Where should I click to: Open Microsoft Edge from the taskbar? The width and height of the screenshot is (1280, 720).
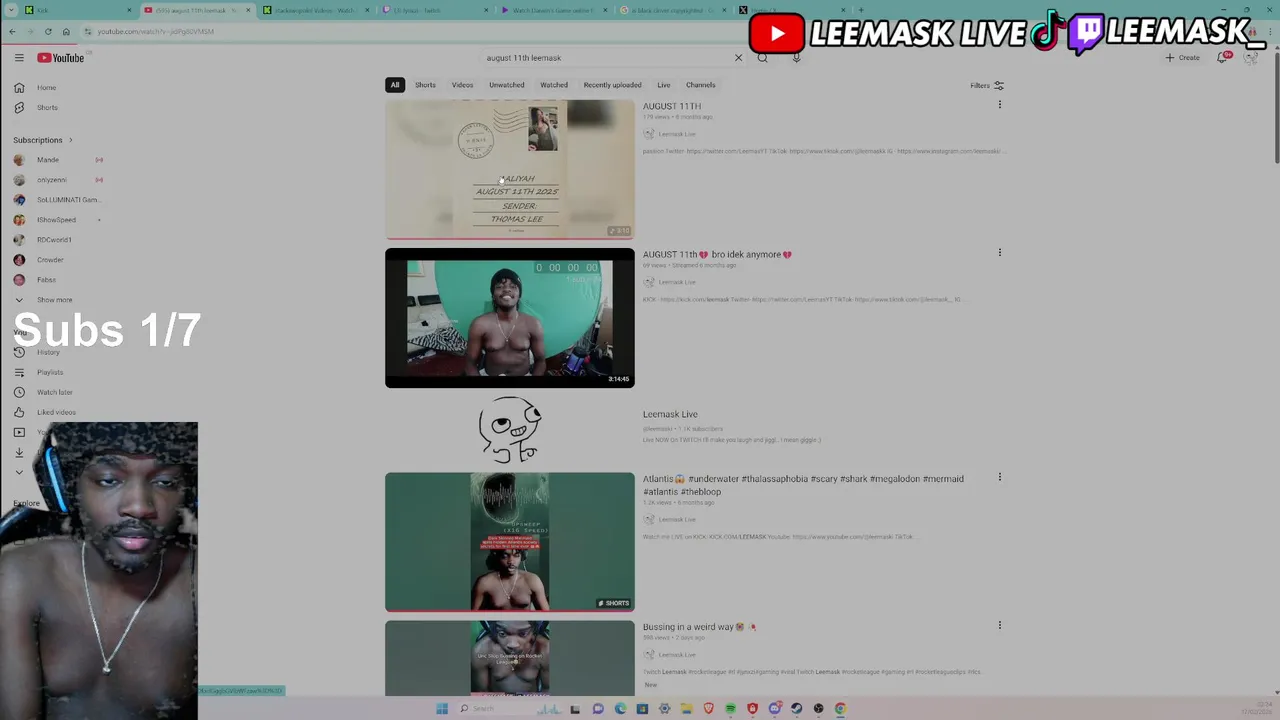(620, 709)
